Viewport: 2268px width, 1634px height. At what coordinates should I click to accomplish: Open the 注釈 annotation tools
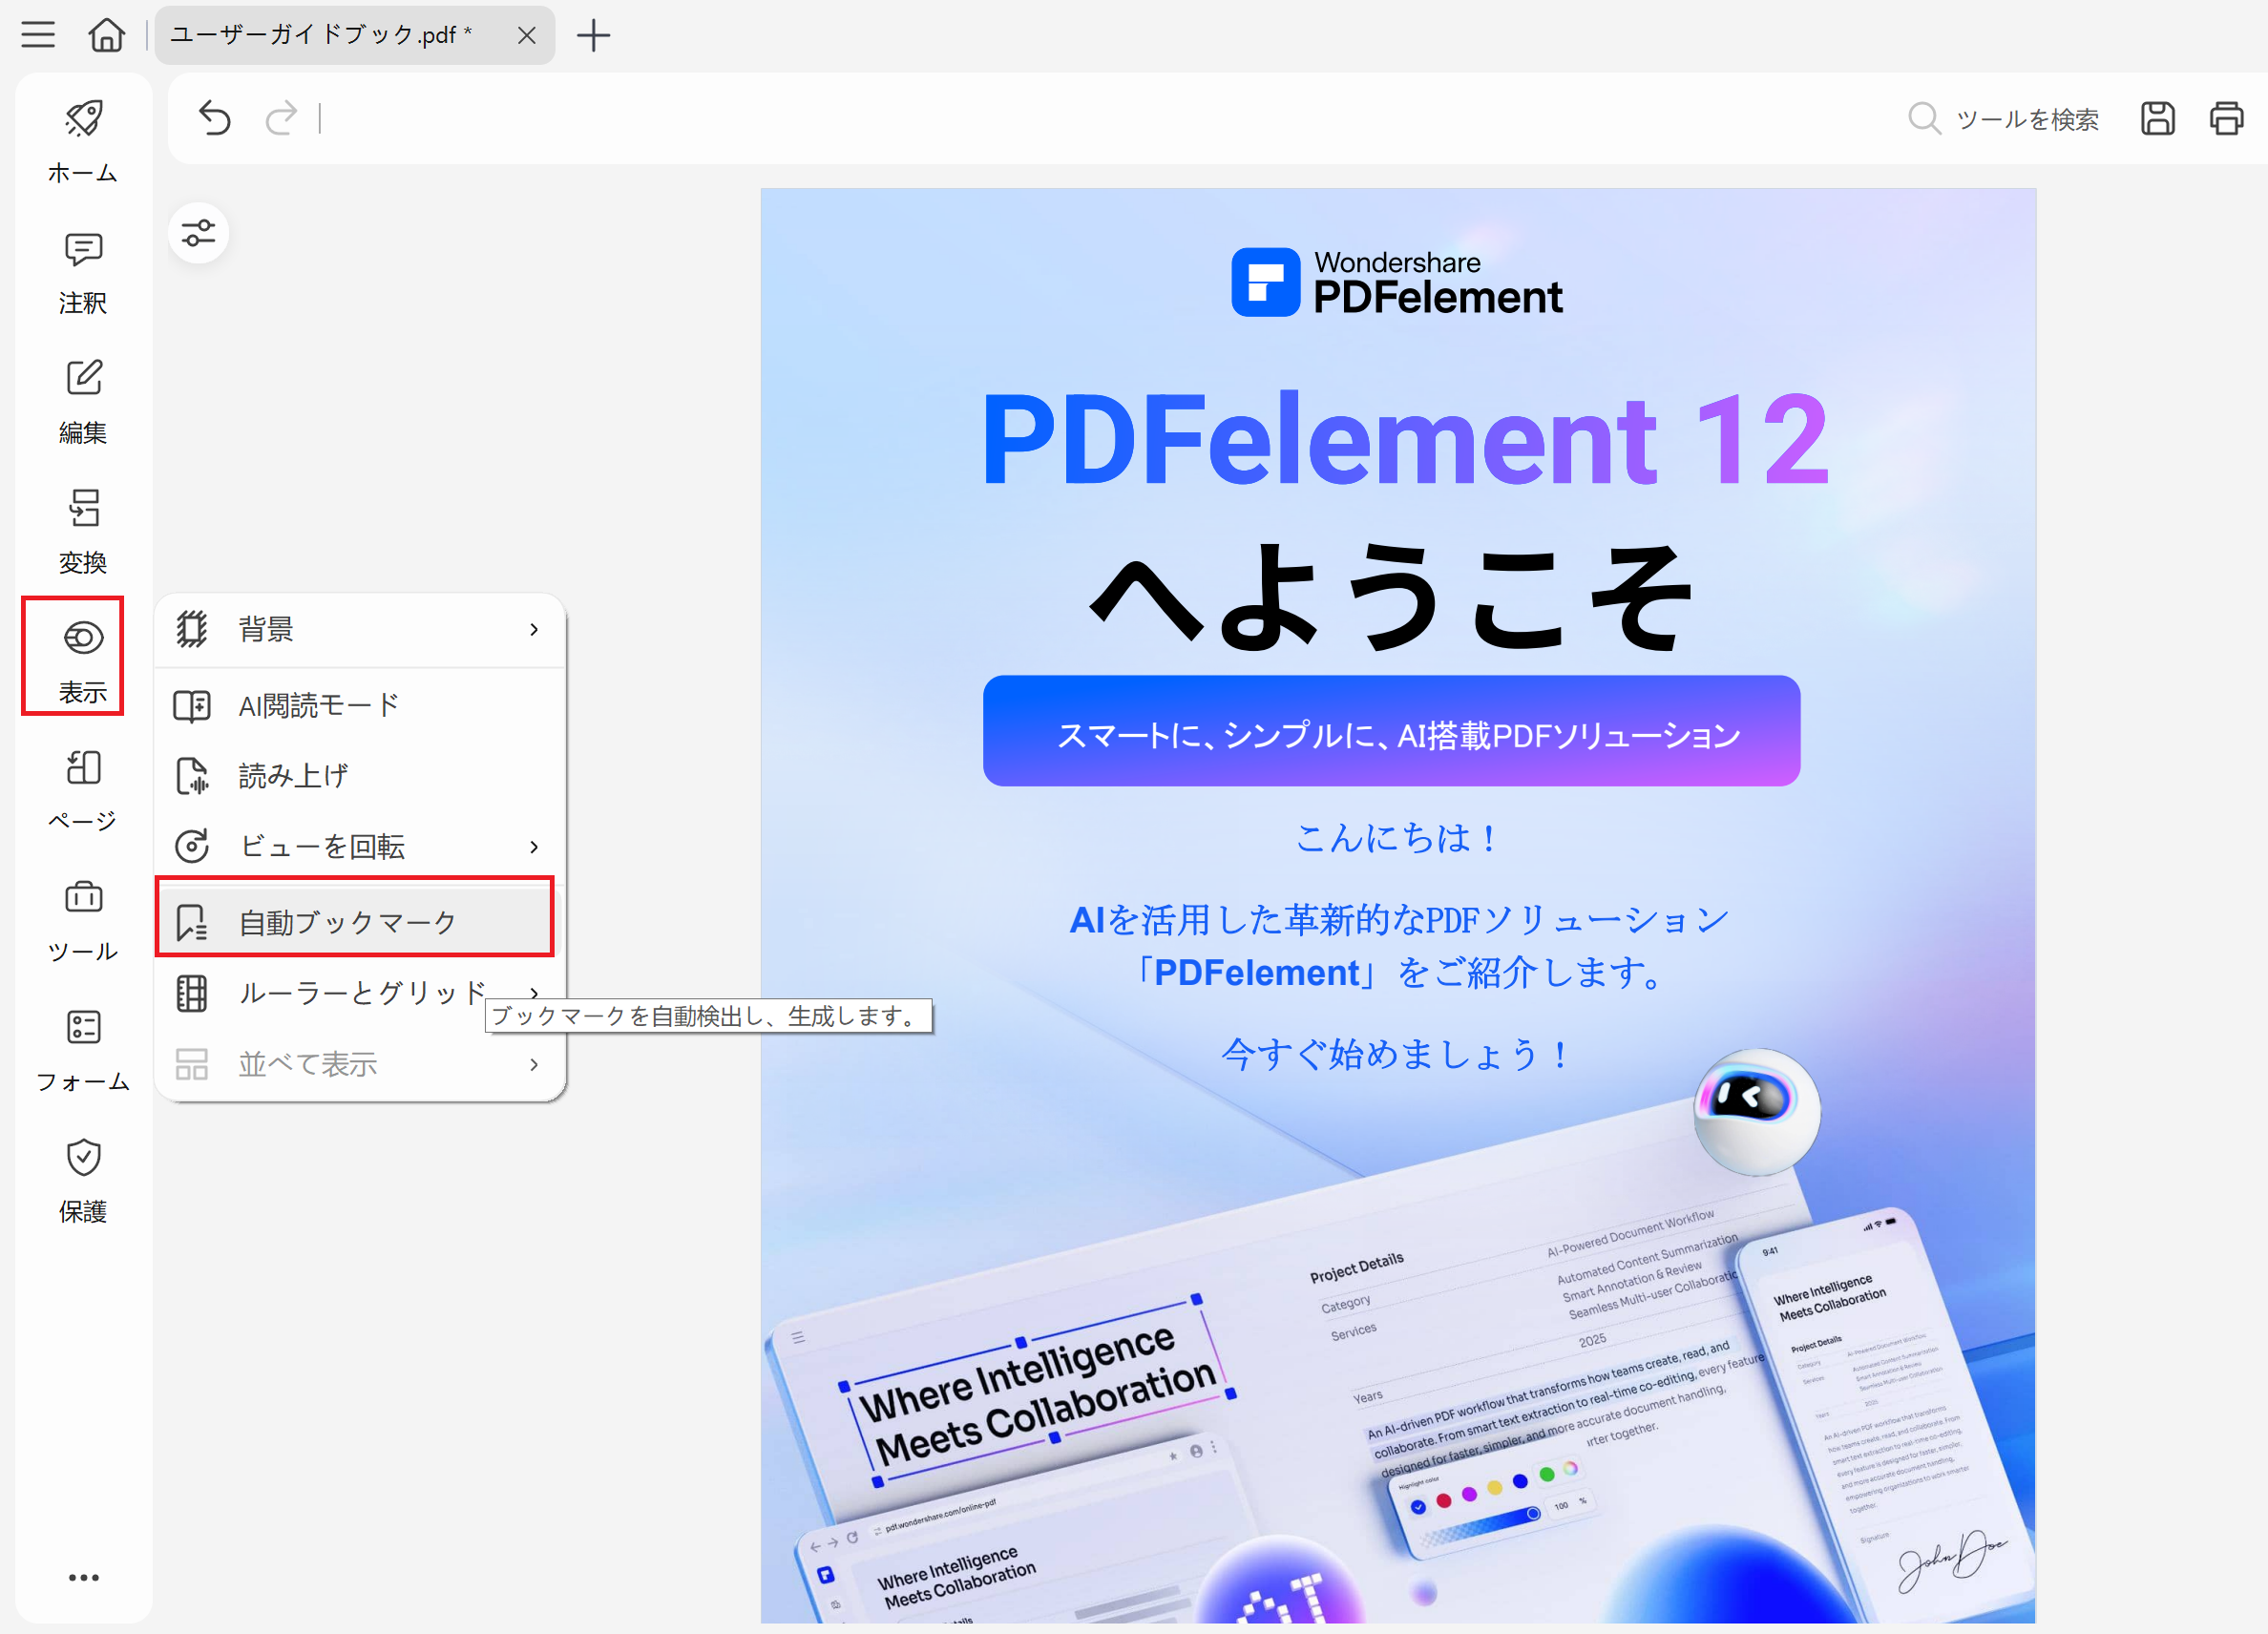point(83,272)
